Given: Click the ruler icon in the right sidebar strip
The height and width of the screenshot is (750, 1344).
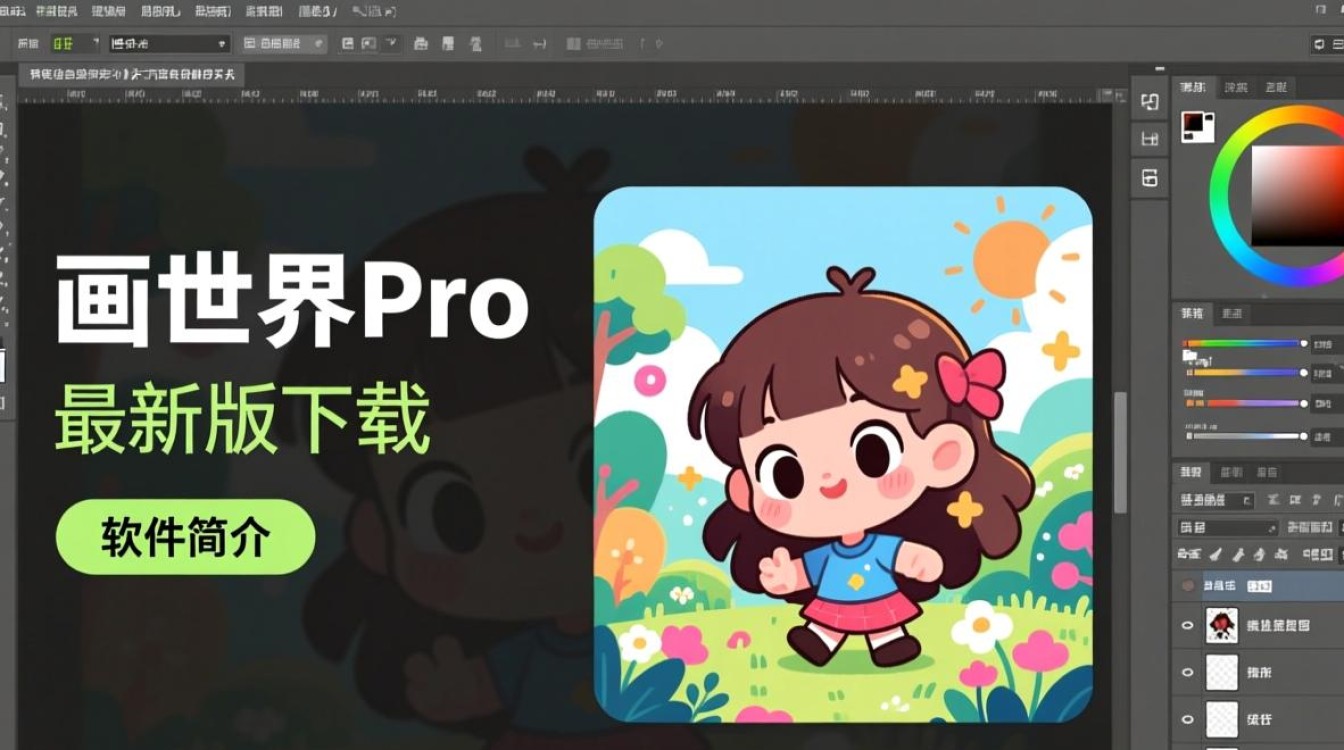Looking at the screenshot, I should [1149, 137].
